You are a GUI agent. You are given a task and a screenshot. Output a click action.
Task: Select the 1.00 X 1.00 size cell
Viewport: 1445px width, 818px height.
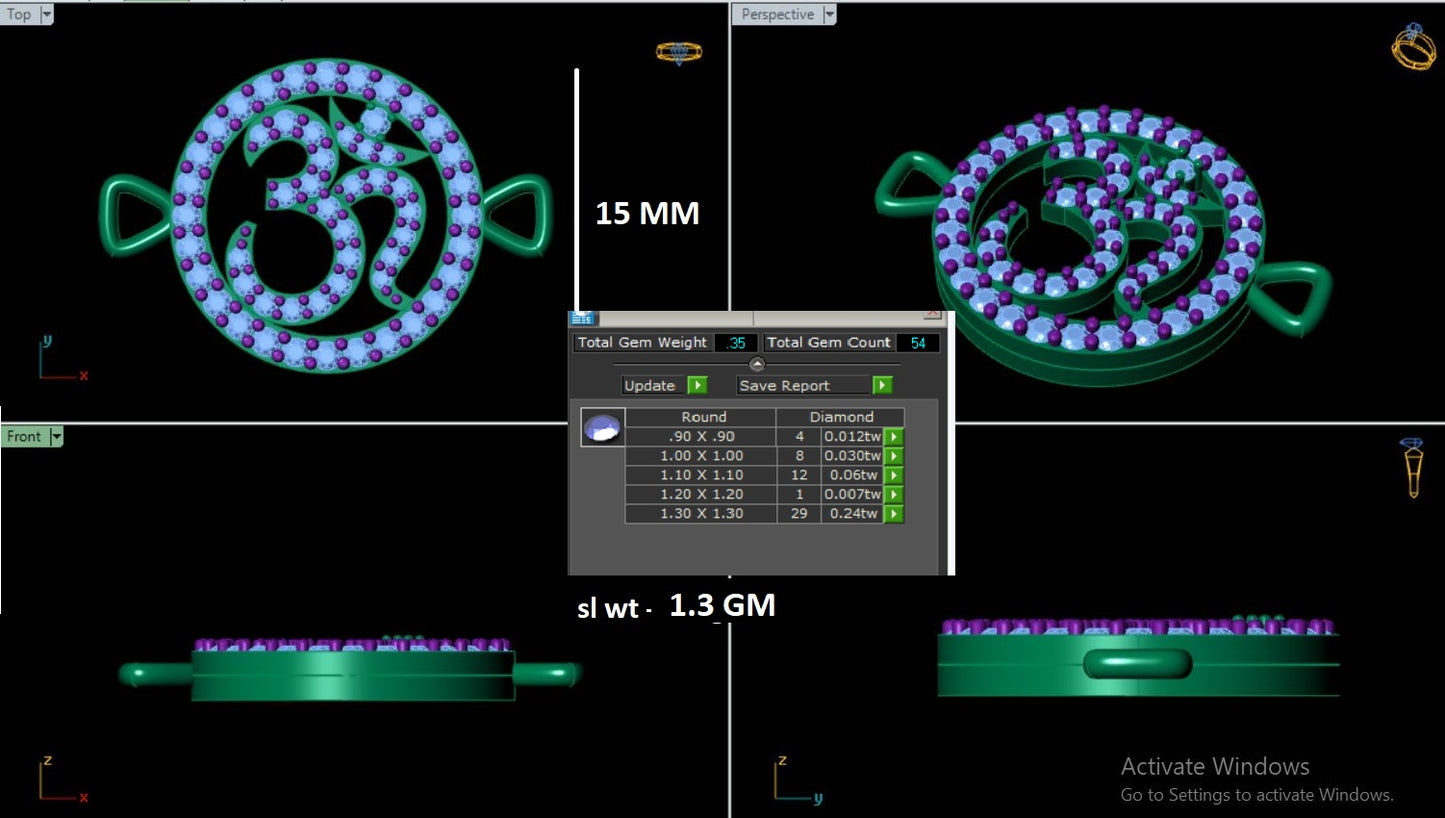(701, 455)
